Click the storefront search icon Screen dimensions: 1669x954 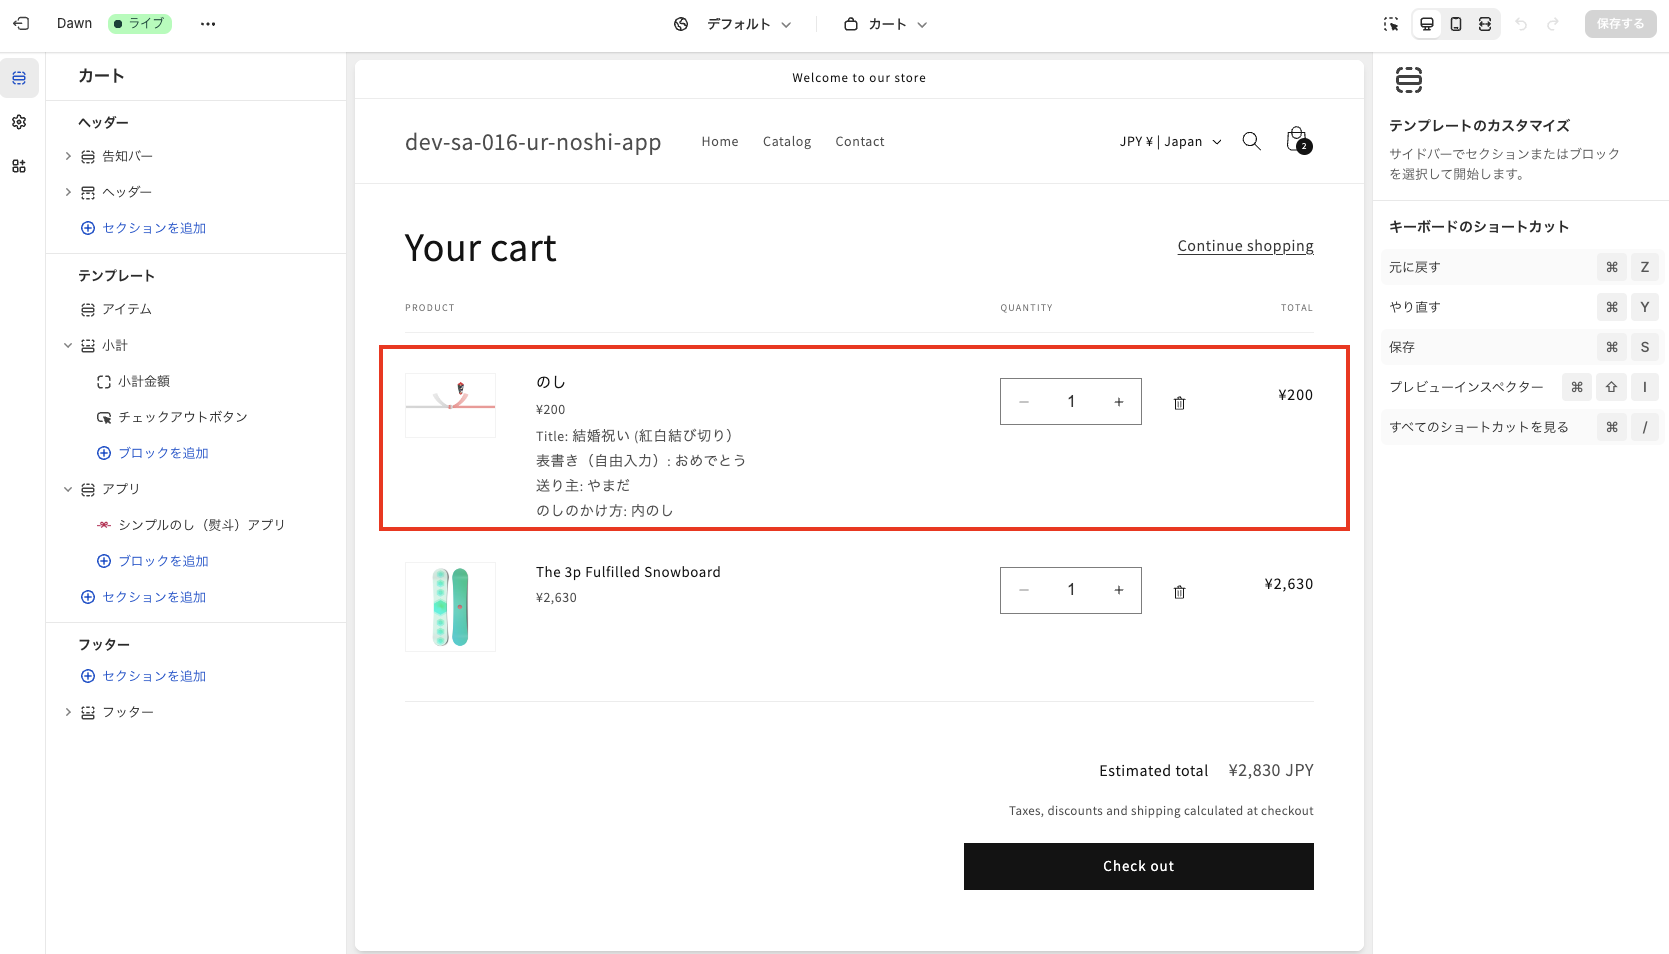click(x=1251, y=141)
